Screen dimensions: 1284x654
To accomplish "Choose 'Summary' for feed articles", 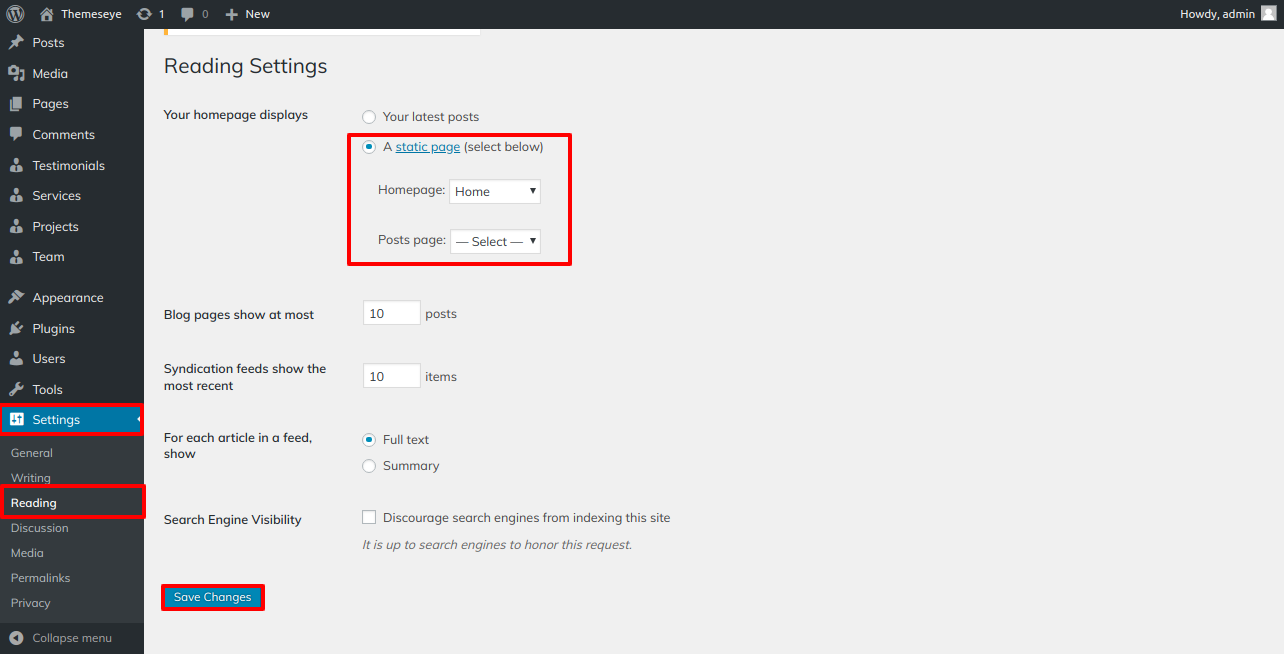I will tap(369, 465).
